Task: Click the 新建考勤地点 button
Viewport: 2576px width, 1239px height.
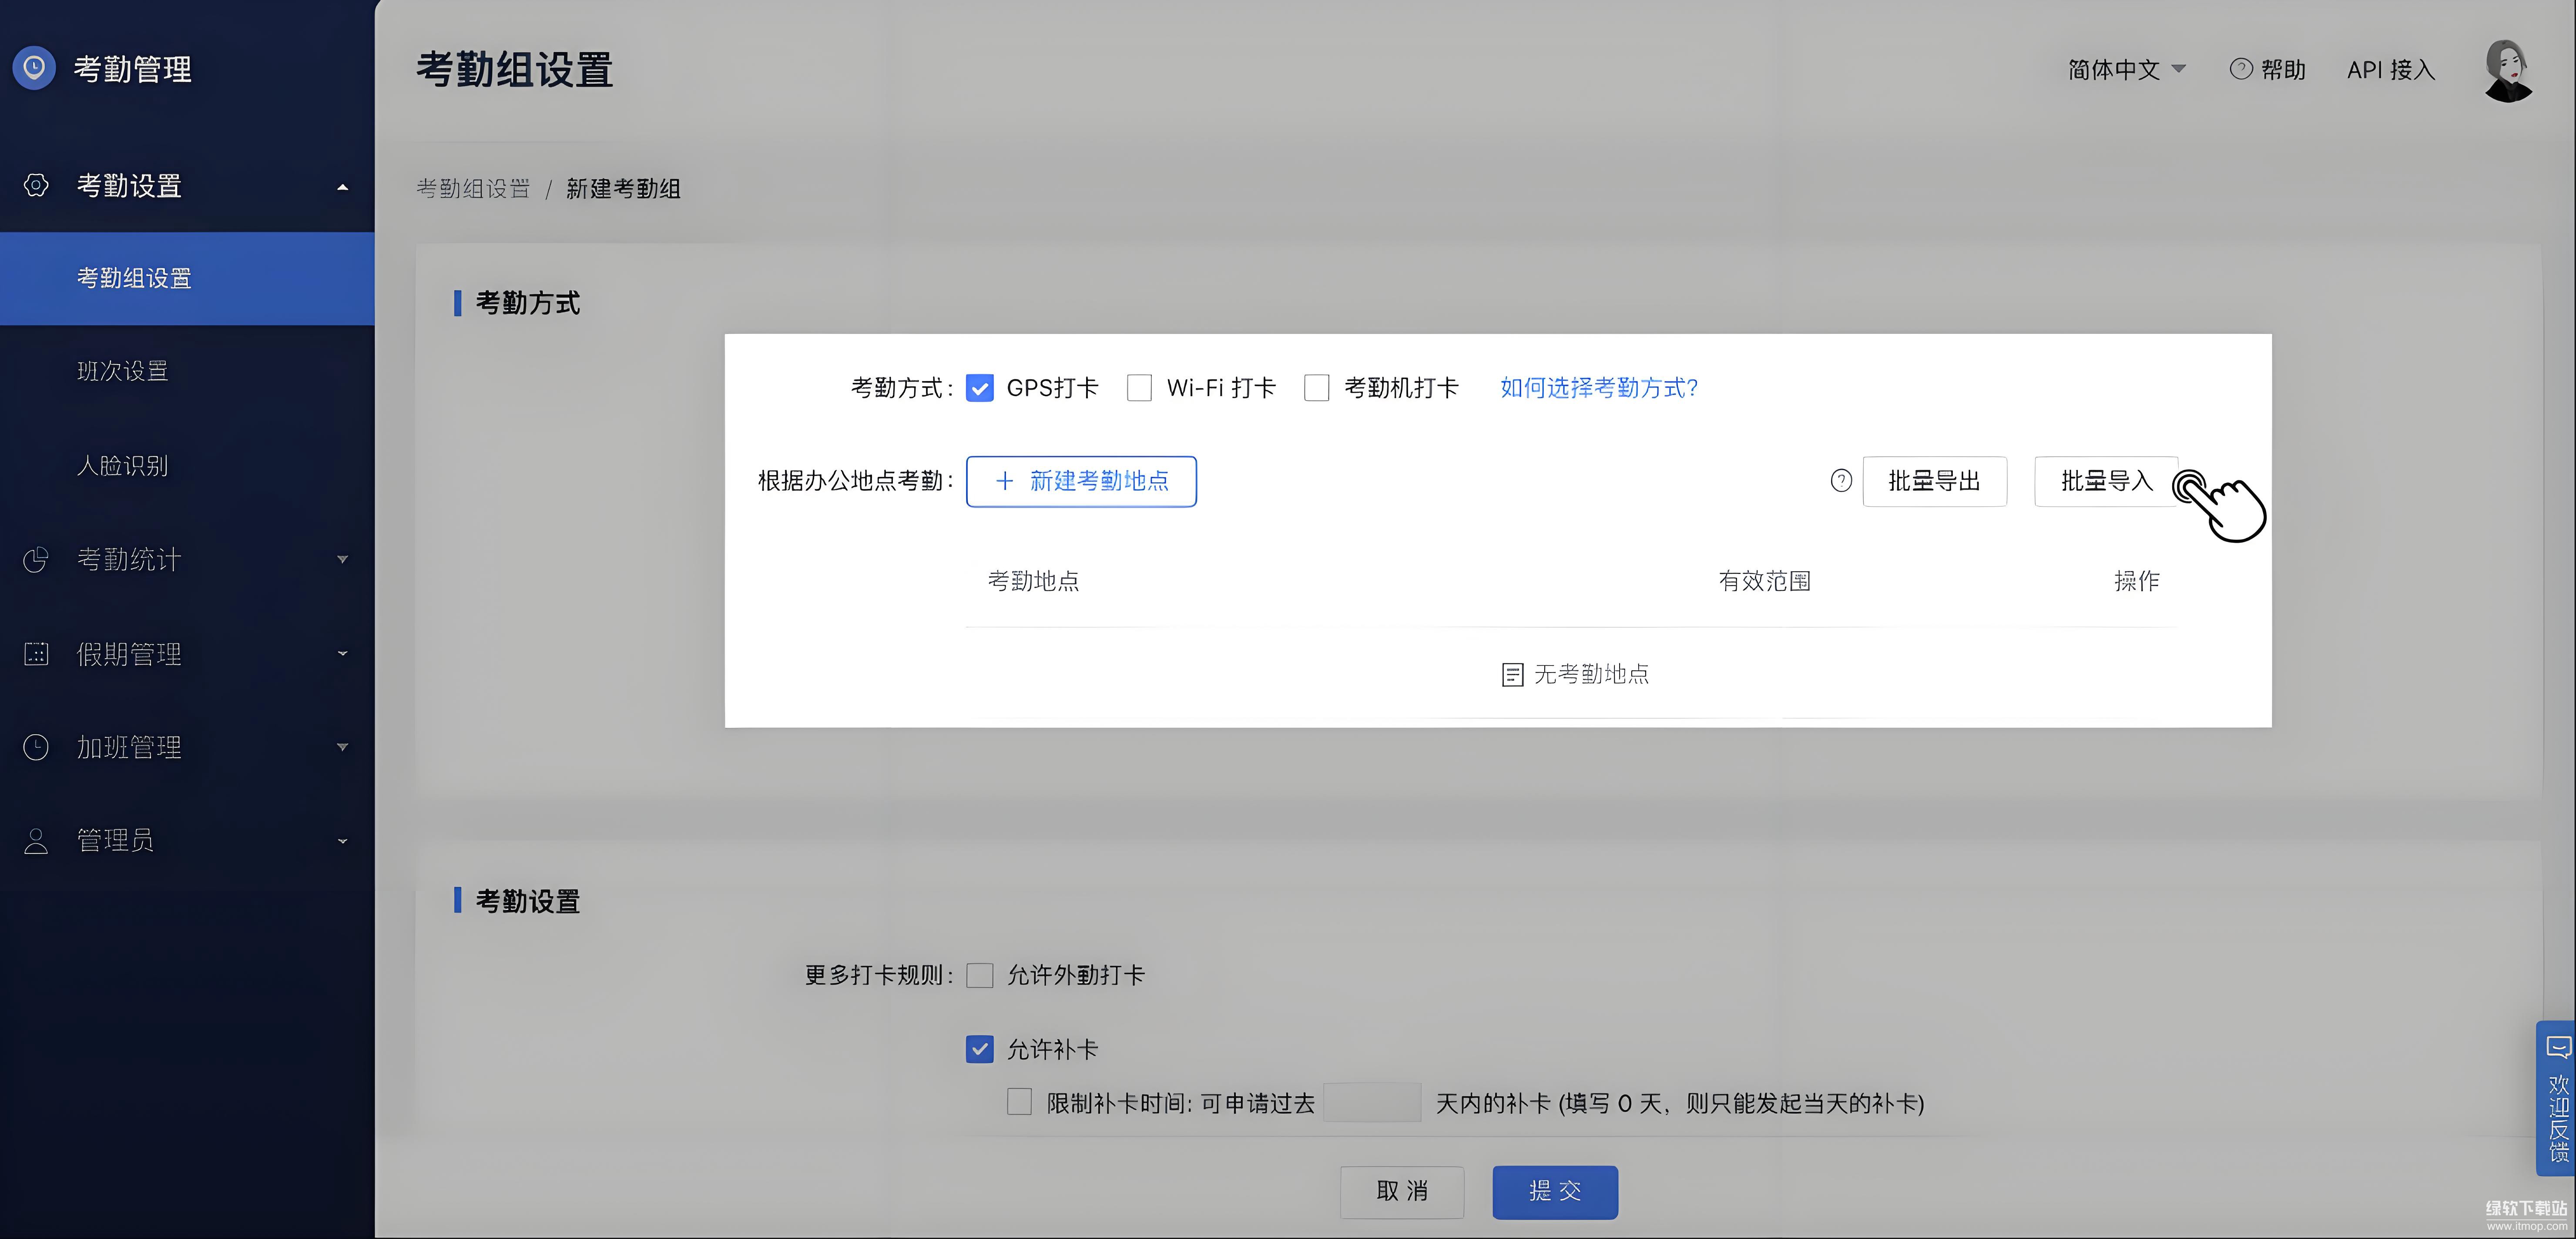Action: click(1081, 481)
